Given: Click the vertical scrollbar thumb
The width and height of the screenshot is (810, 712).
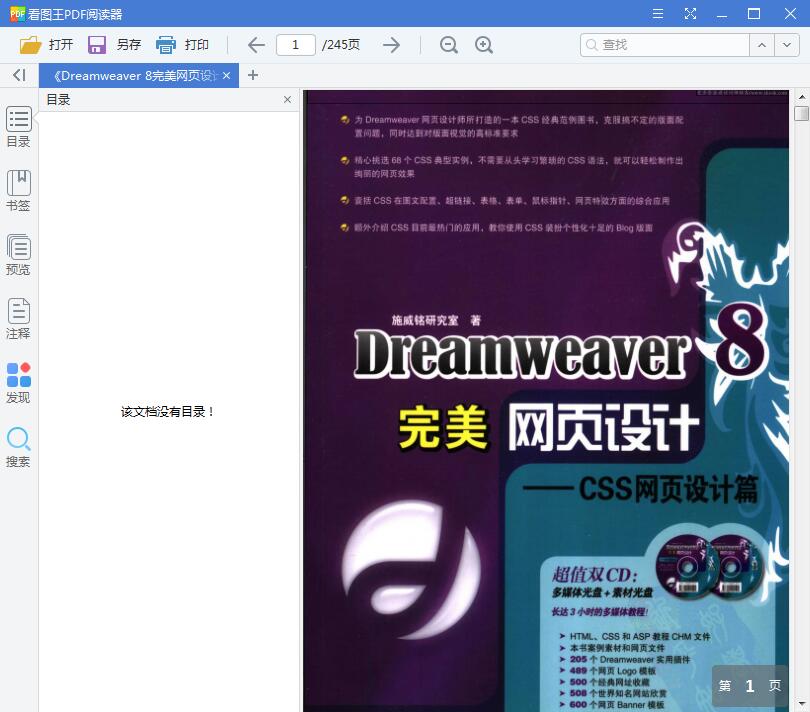Looking at the screenshot, I should [801, 114].
